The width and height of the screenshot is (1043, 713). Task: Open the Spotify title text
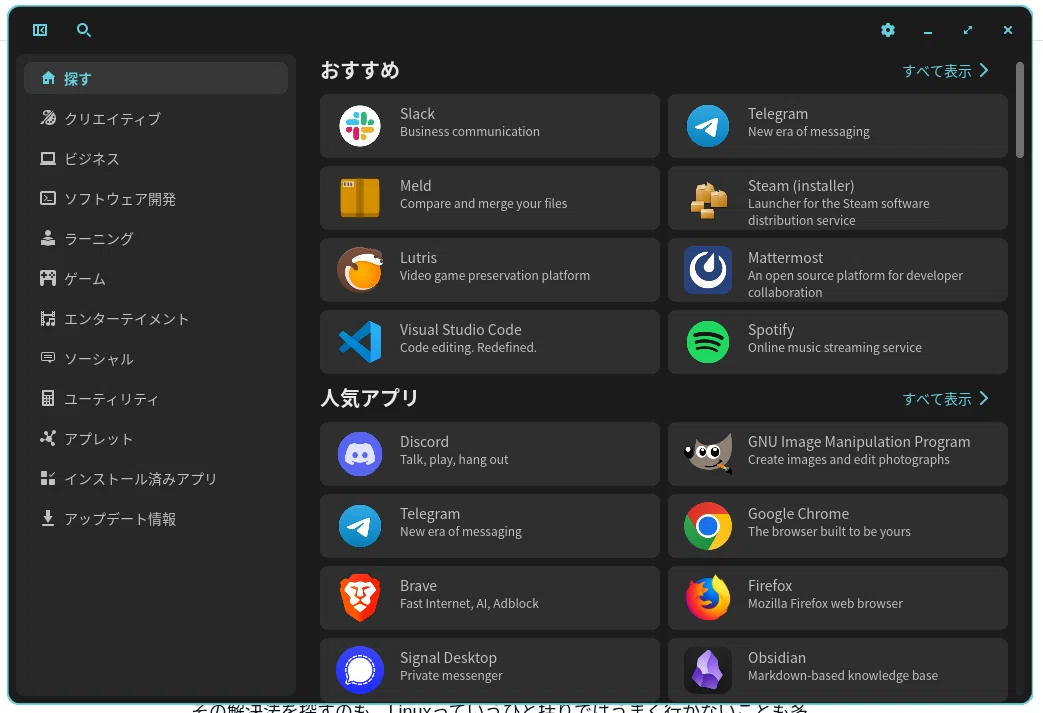[770, 331]
